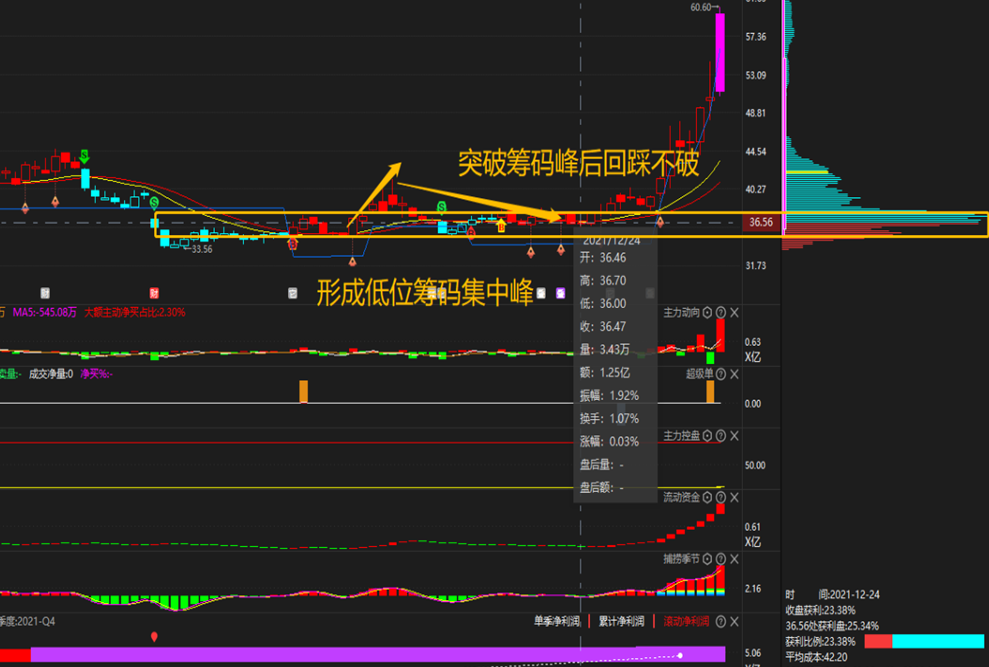Click the 成交净量:0 readout
The width and height of the screenshot is (989, 667).
[51, 374]
